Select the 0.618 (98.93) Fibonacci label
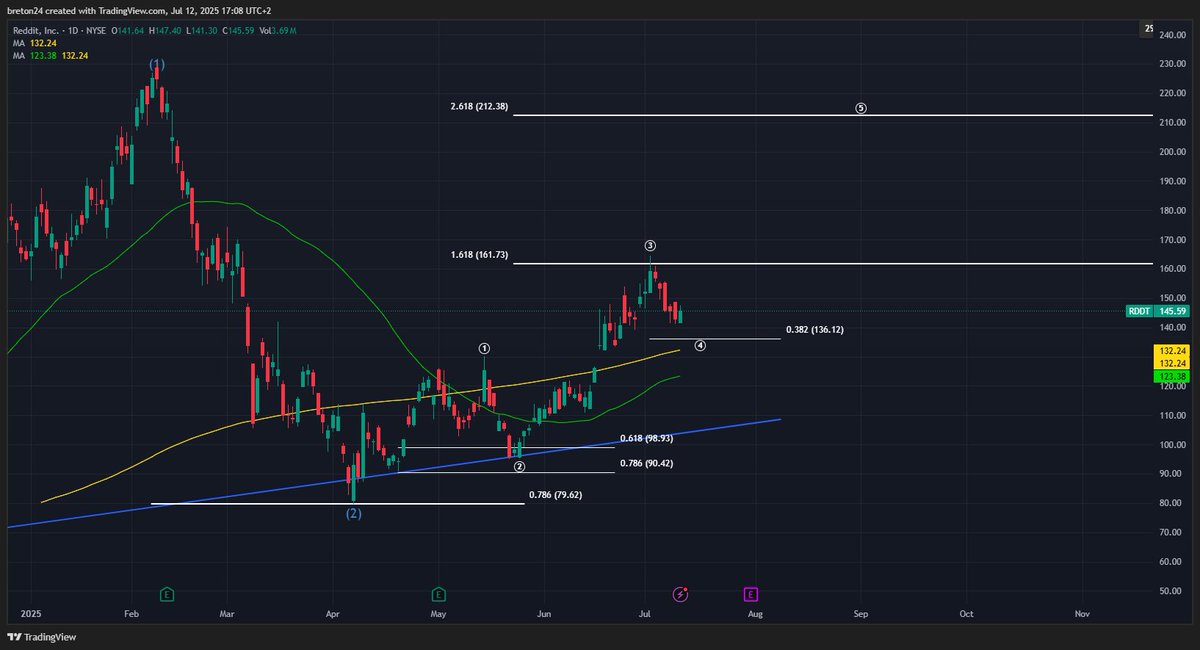The height and width of the screenshot is (650, 1200). click(x=646, y=438)
